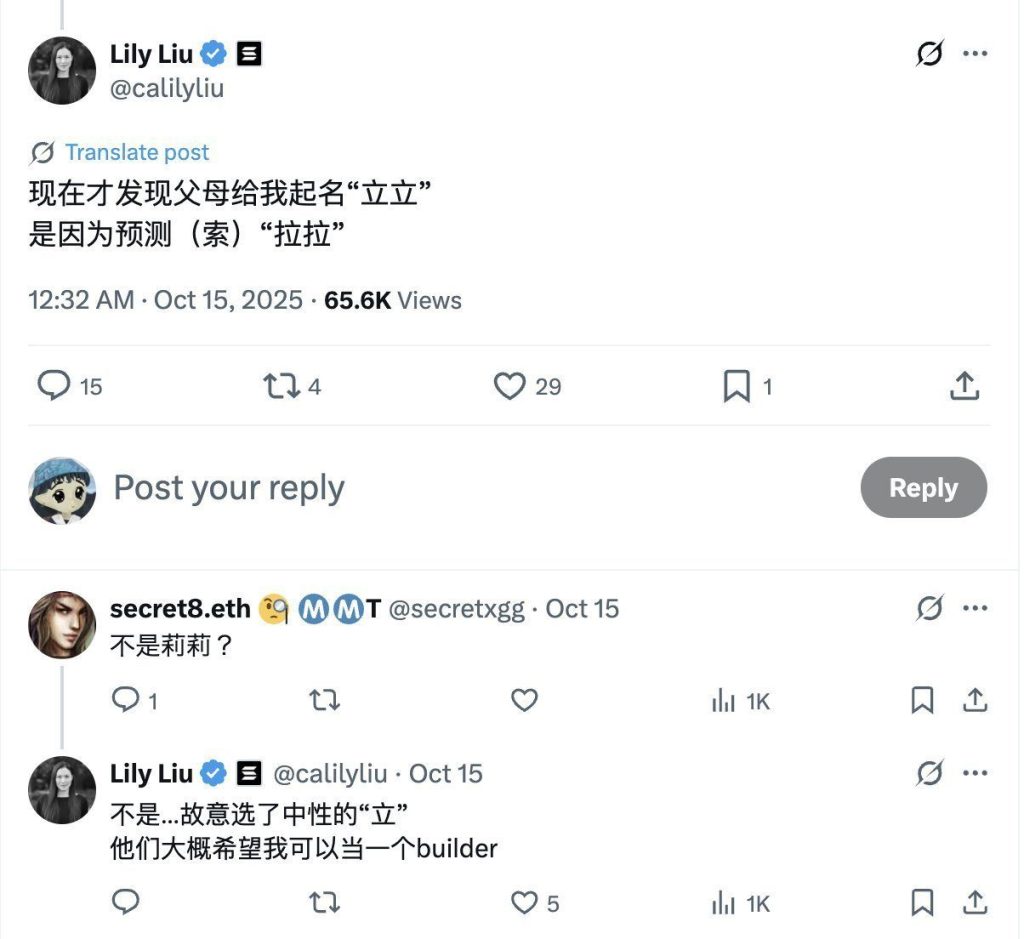Share the main post via upload icon

tap(964, 386)
